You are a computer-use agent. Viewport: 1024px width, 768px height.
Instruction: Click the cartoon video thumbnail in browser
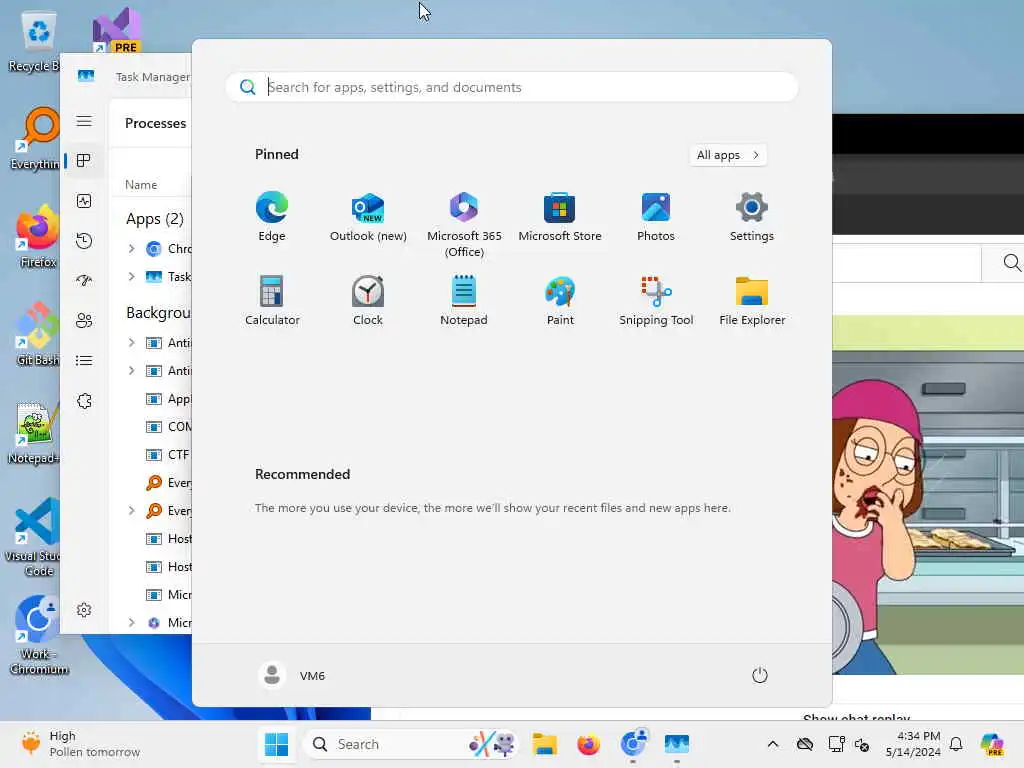coord(928,494)
